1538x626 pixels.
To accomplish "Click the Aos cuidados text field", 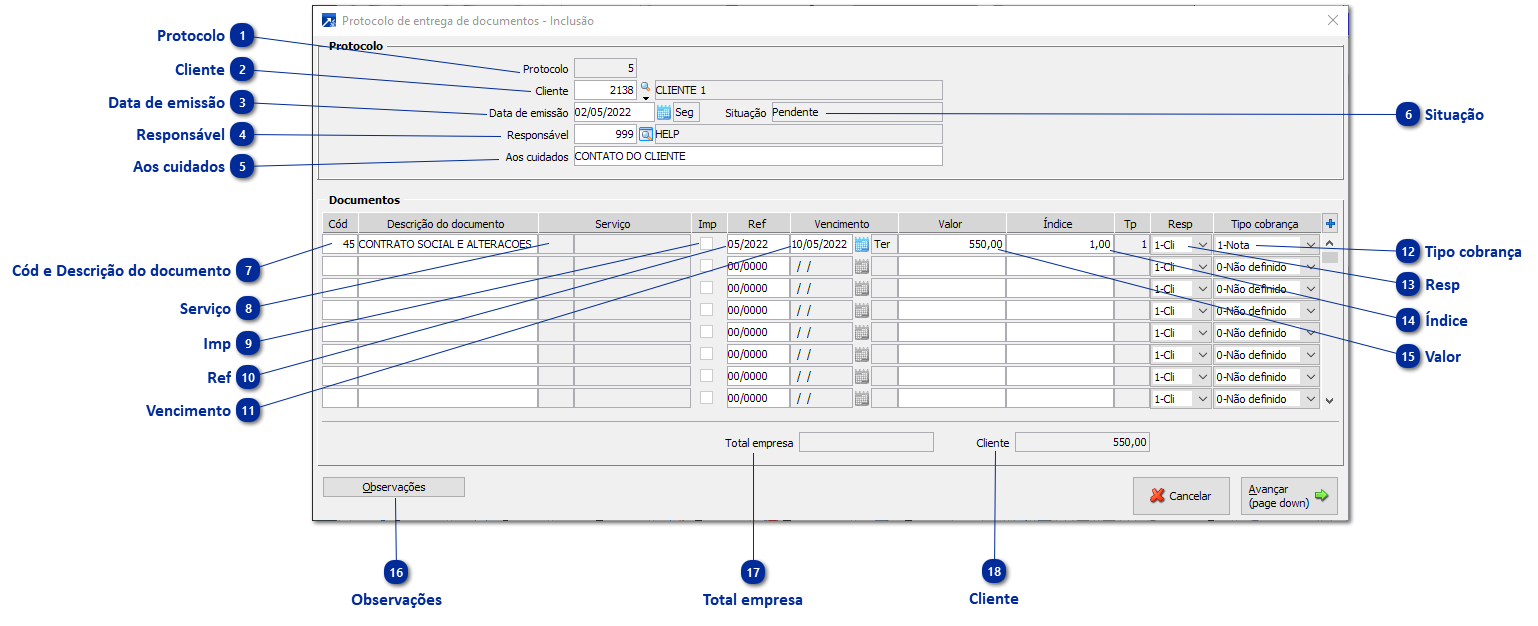I will click(757, 157).
